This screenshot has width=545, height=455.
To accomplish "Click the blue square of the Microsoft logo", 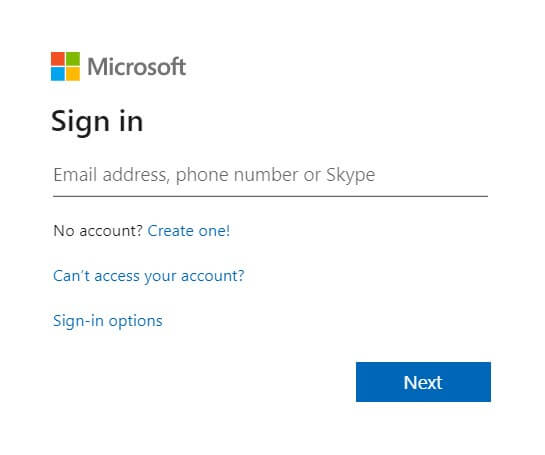I will click(x=58, y=74).
